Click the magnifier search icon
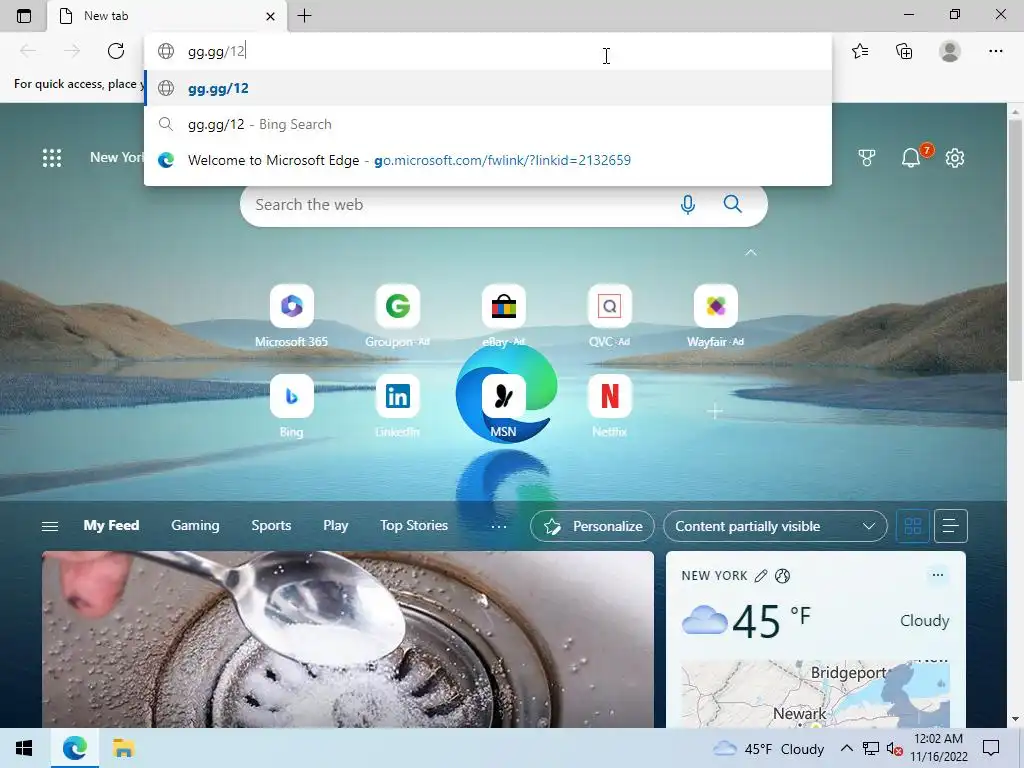The height and width of the screenshot is (768, 1024). click(x=733, y=204)
